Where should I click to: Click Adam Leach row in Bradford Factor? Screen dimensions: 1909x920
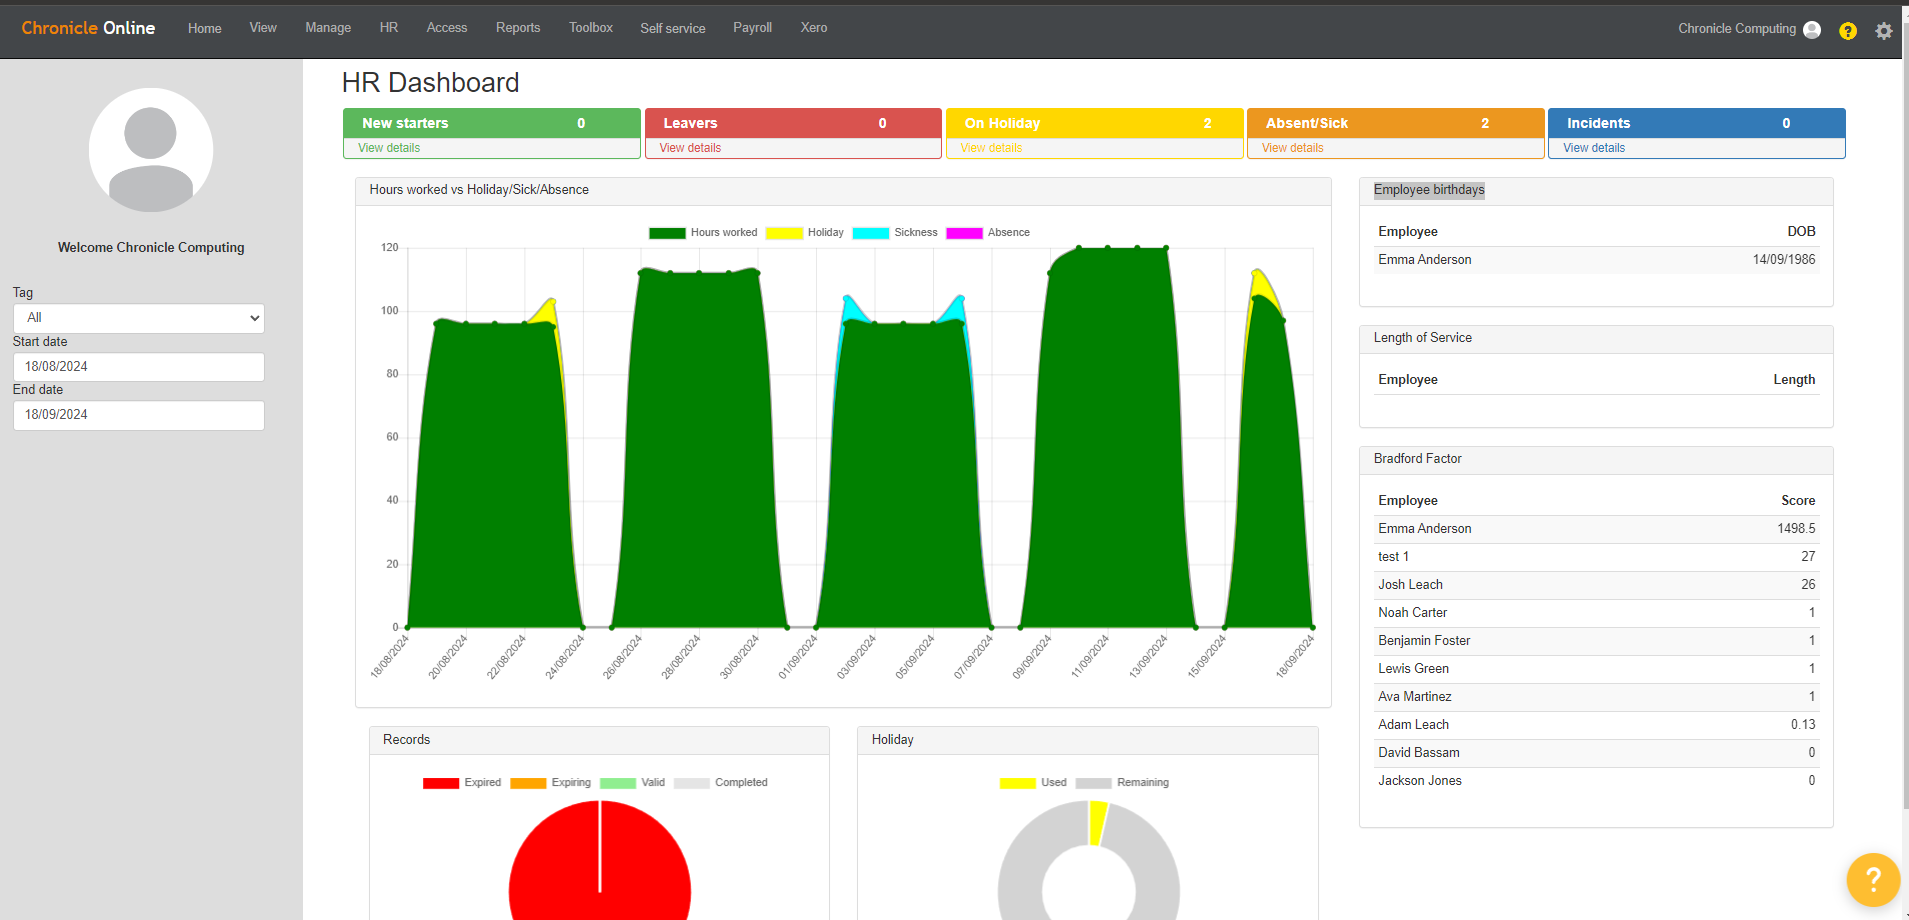[1597, 725]
